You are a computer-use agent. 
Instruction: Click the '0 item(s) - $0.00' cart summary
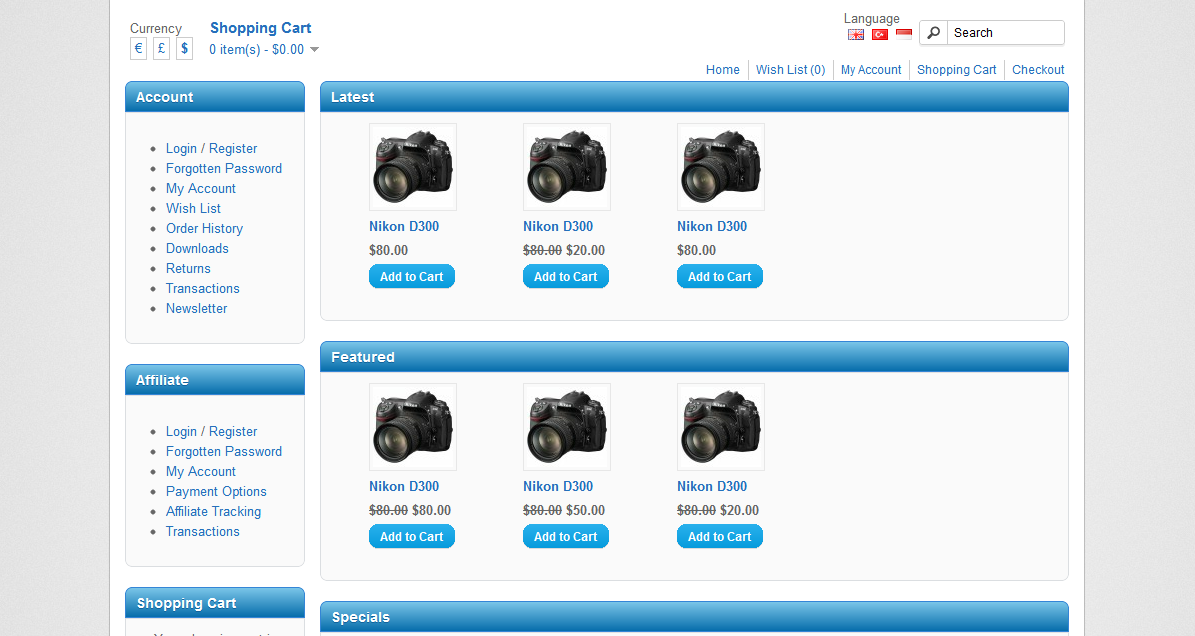coord(257,50)
